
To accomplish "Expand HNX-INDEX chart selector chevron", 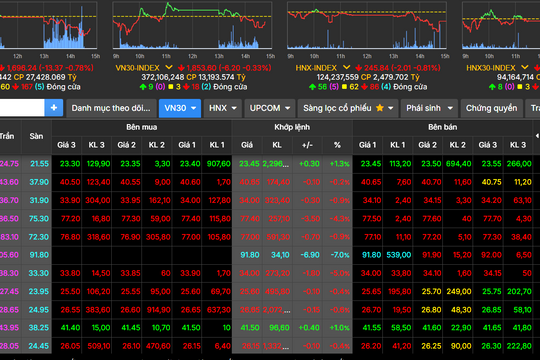I will coord(346,68).
